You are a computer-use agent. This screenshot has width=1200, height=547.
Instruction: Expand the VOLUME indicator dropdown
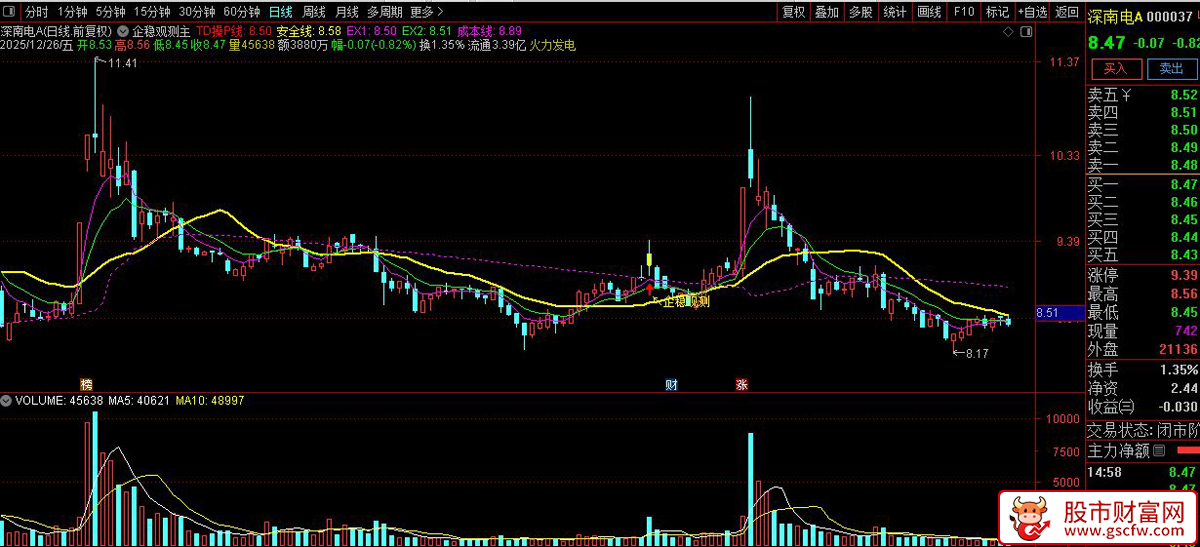point(7,400)
